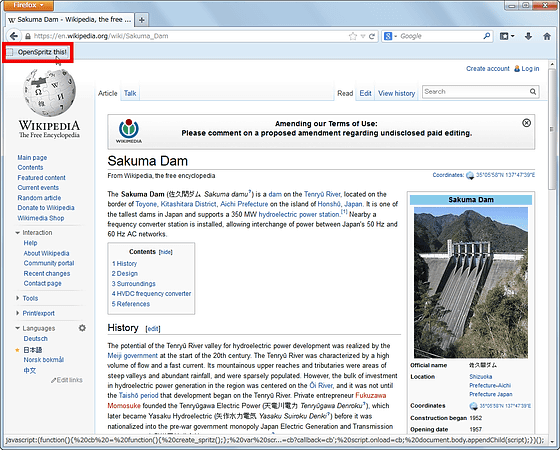
Task: Open hydroelectric power station link
Action: coord(299,215)
